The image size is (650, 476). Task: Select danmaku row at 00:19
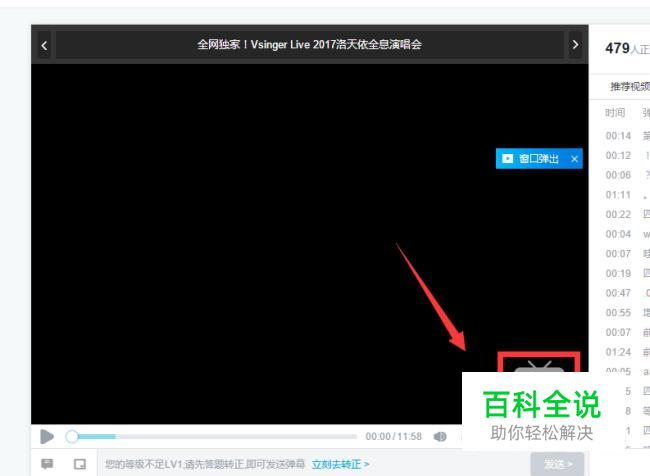[x=627, y=273]
